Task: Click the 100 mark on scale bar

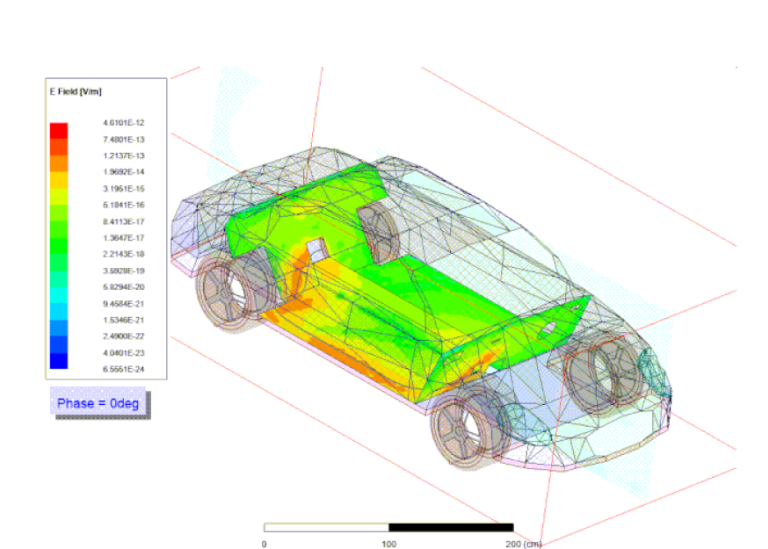Action: click(388, 543)
